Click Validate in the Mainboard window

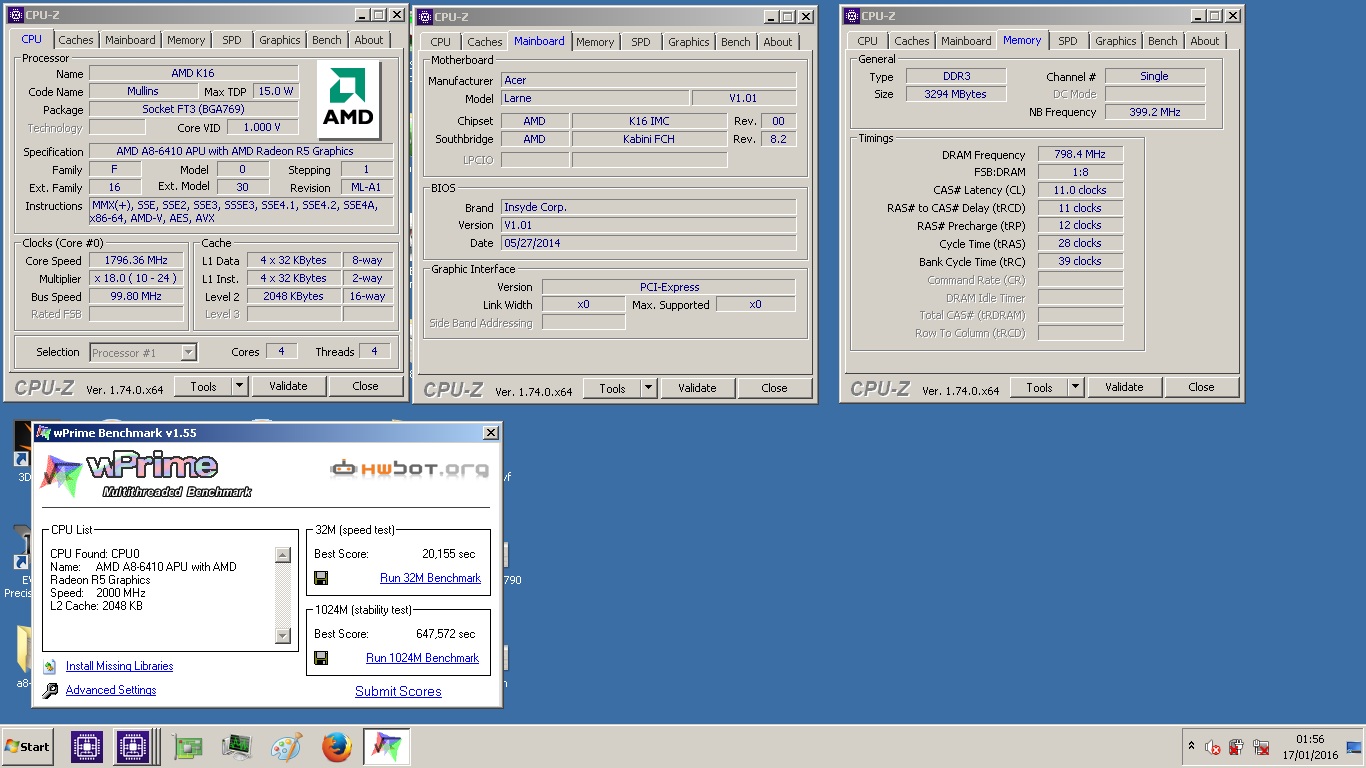coord(697,388)
